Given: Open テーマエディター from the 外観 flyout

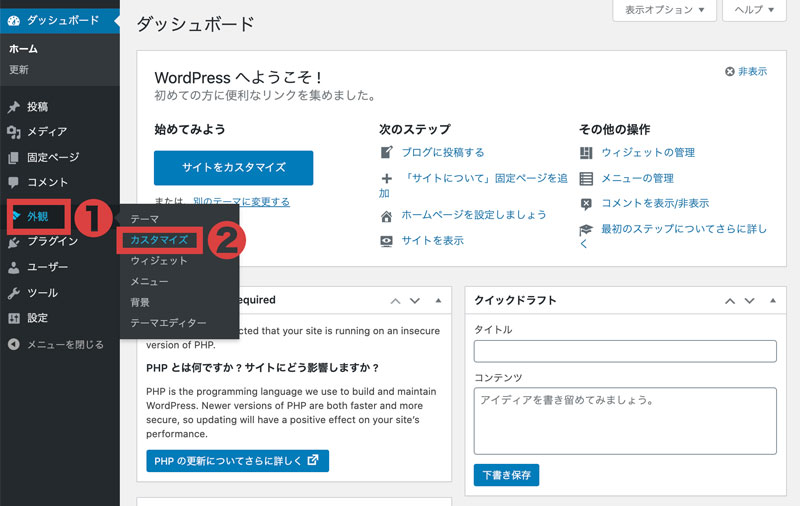Looking at the screenshot, I should [168, 323].
